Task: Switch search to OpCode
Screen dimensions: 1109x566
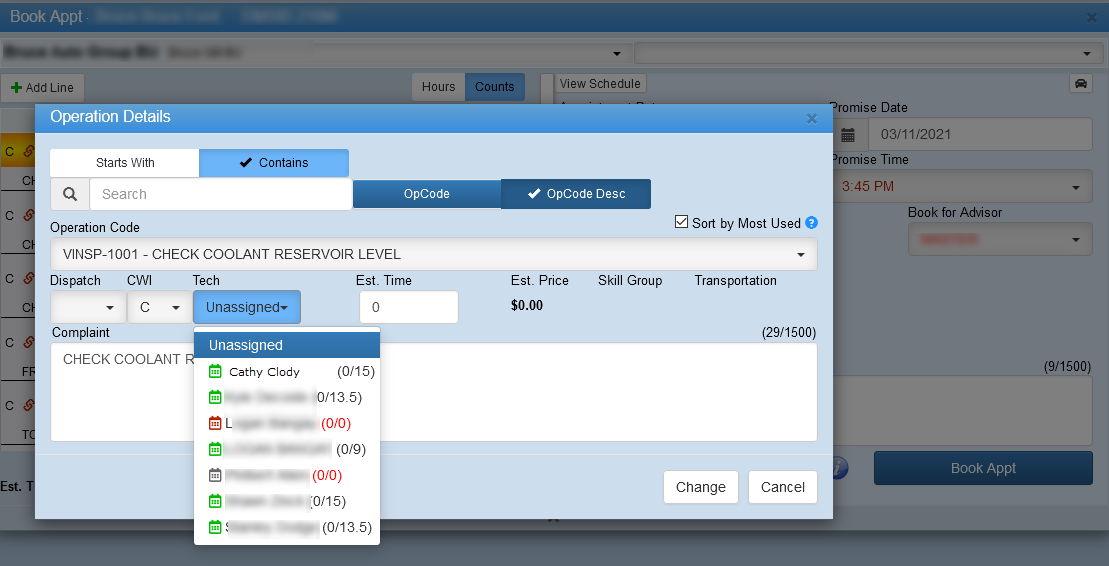Action: tap(426, 194)
